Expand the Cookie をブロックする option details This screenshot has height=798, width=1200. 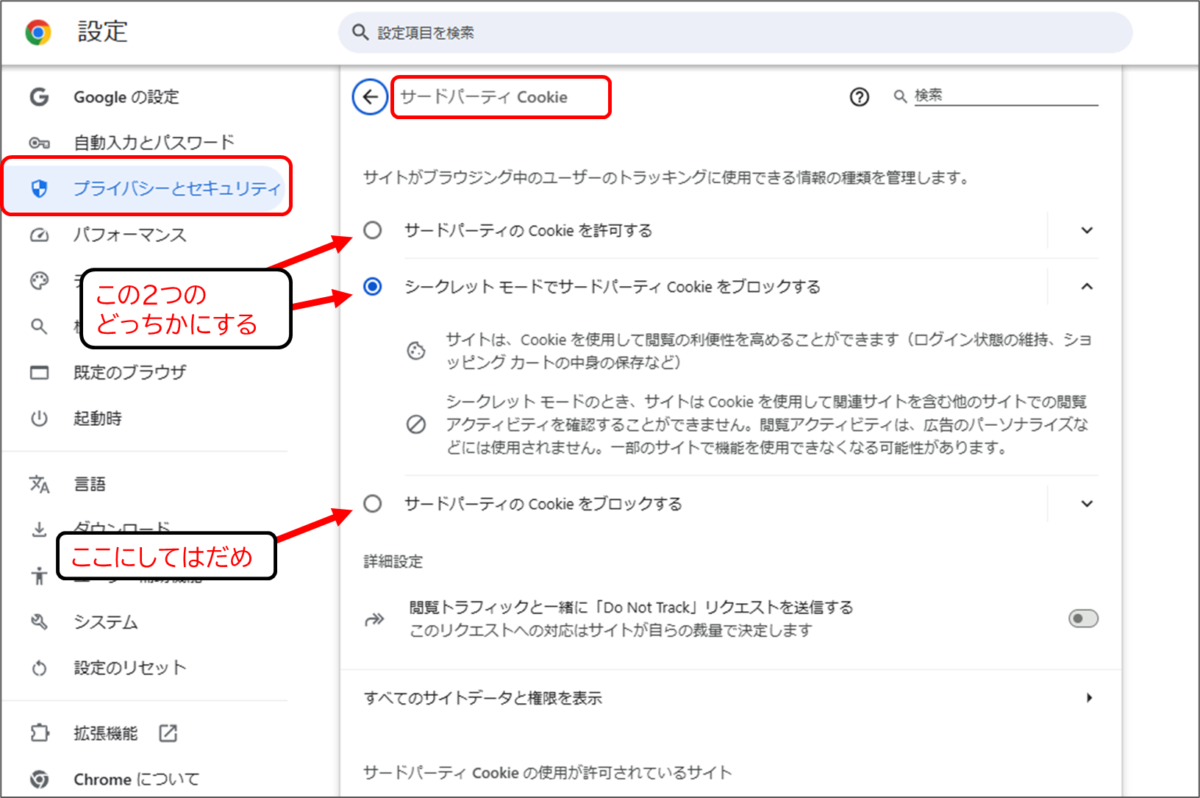click(x=1088, y=504)
